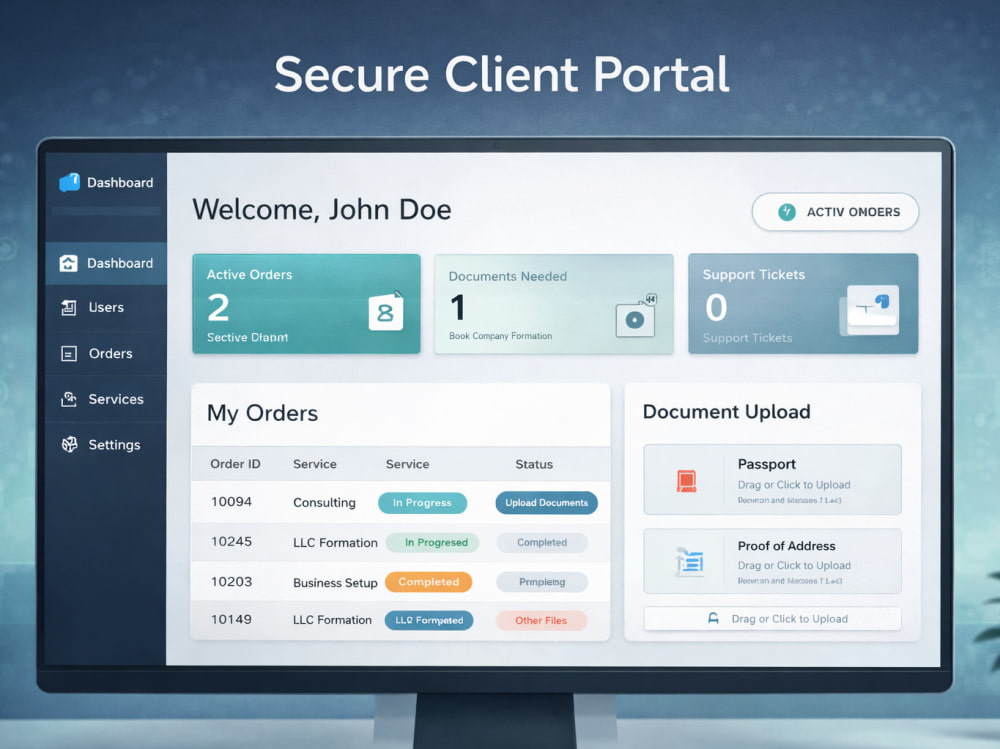1000x749 pixels.
Task: Select order ID 10245
Action: pos(232,542)
